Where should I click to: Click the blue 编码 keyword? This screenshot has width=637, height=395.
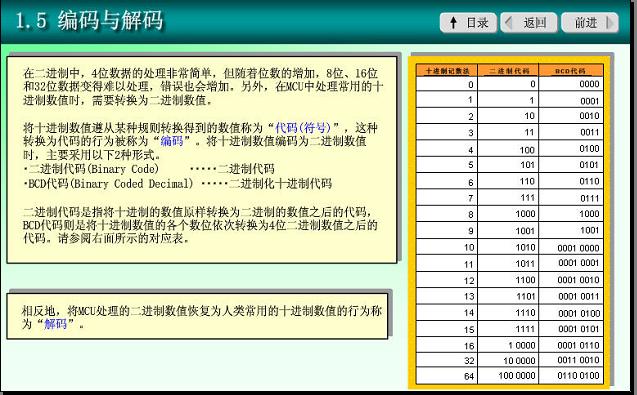tap(172, 141)
